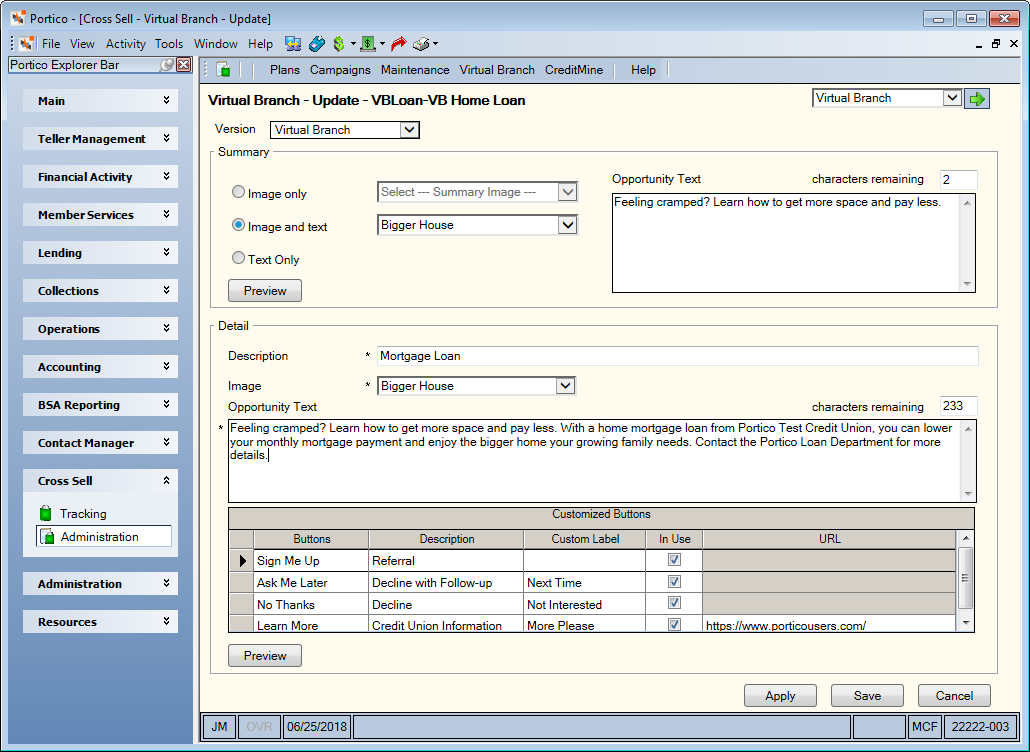Click the receipt printer toolbar icon
Viewport: 1030px width, 752px height.
[x=421, y=44]
